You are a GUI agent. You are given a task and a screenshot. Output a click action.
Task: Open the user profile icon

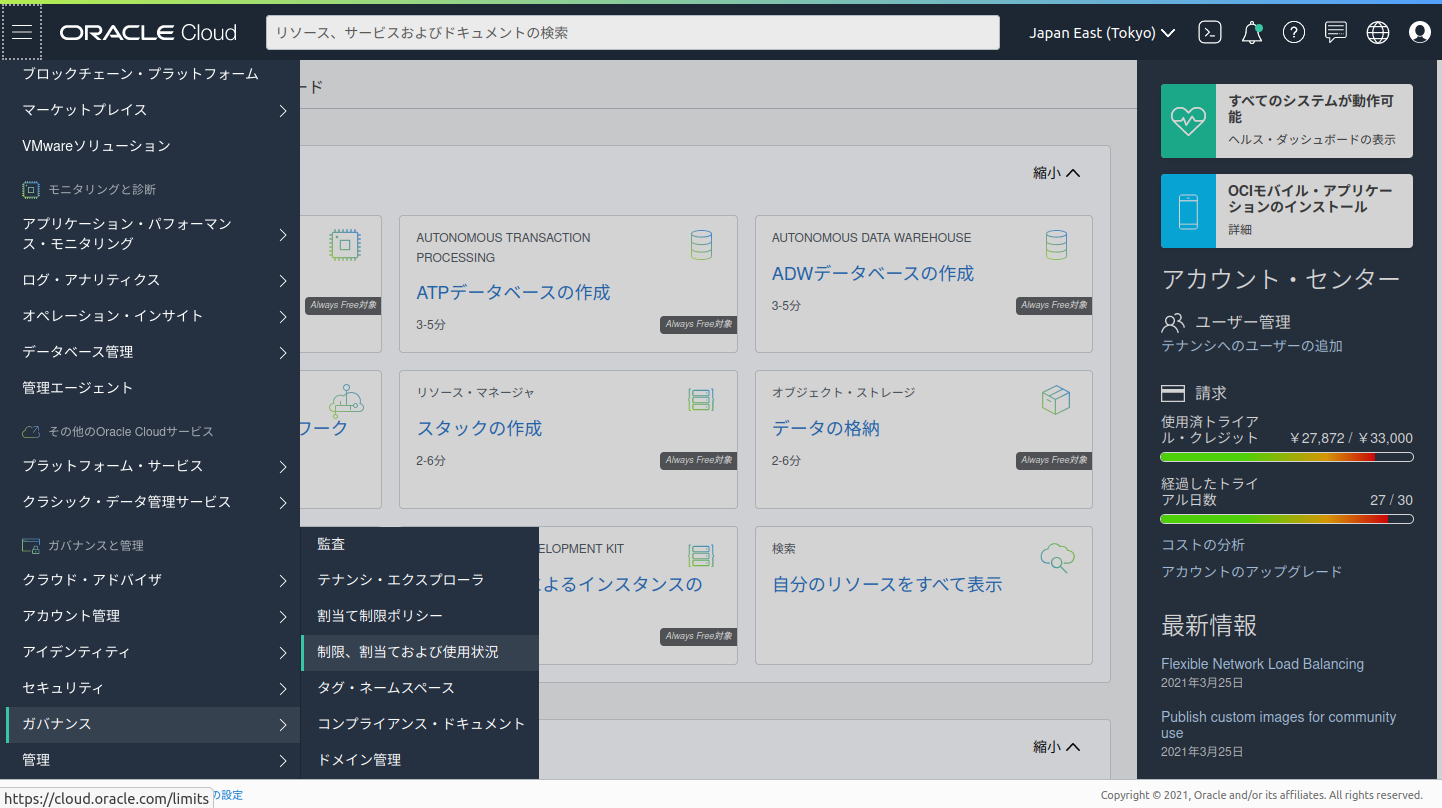click(1420, 33)
